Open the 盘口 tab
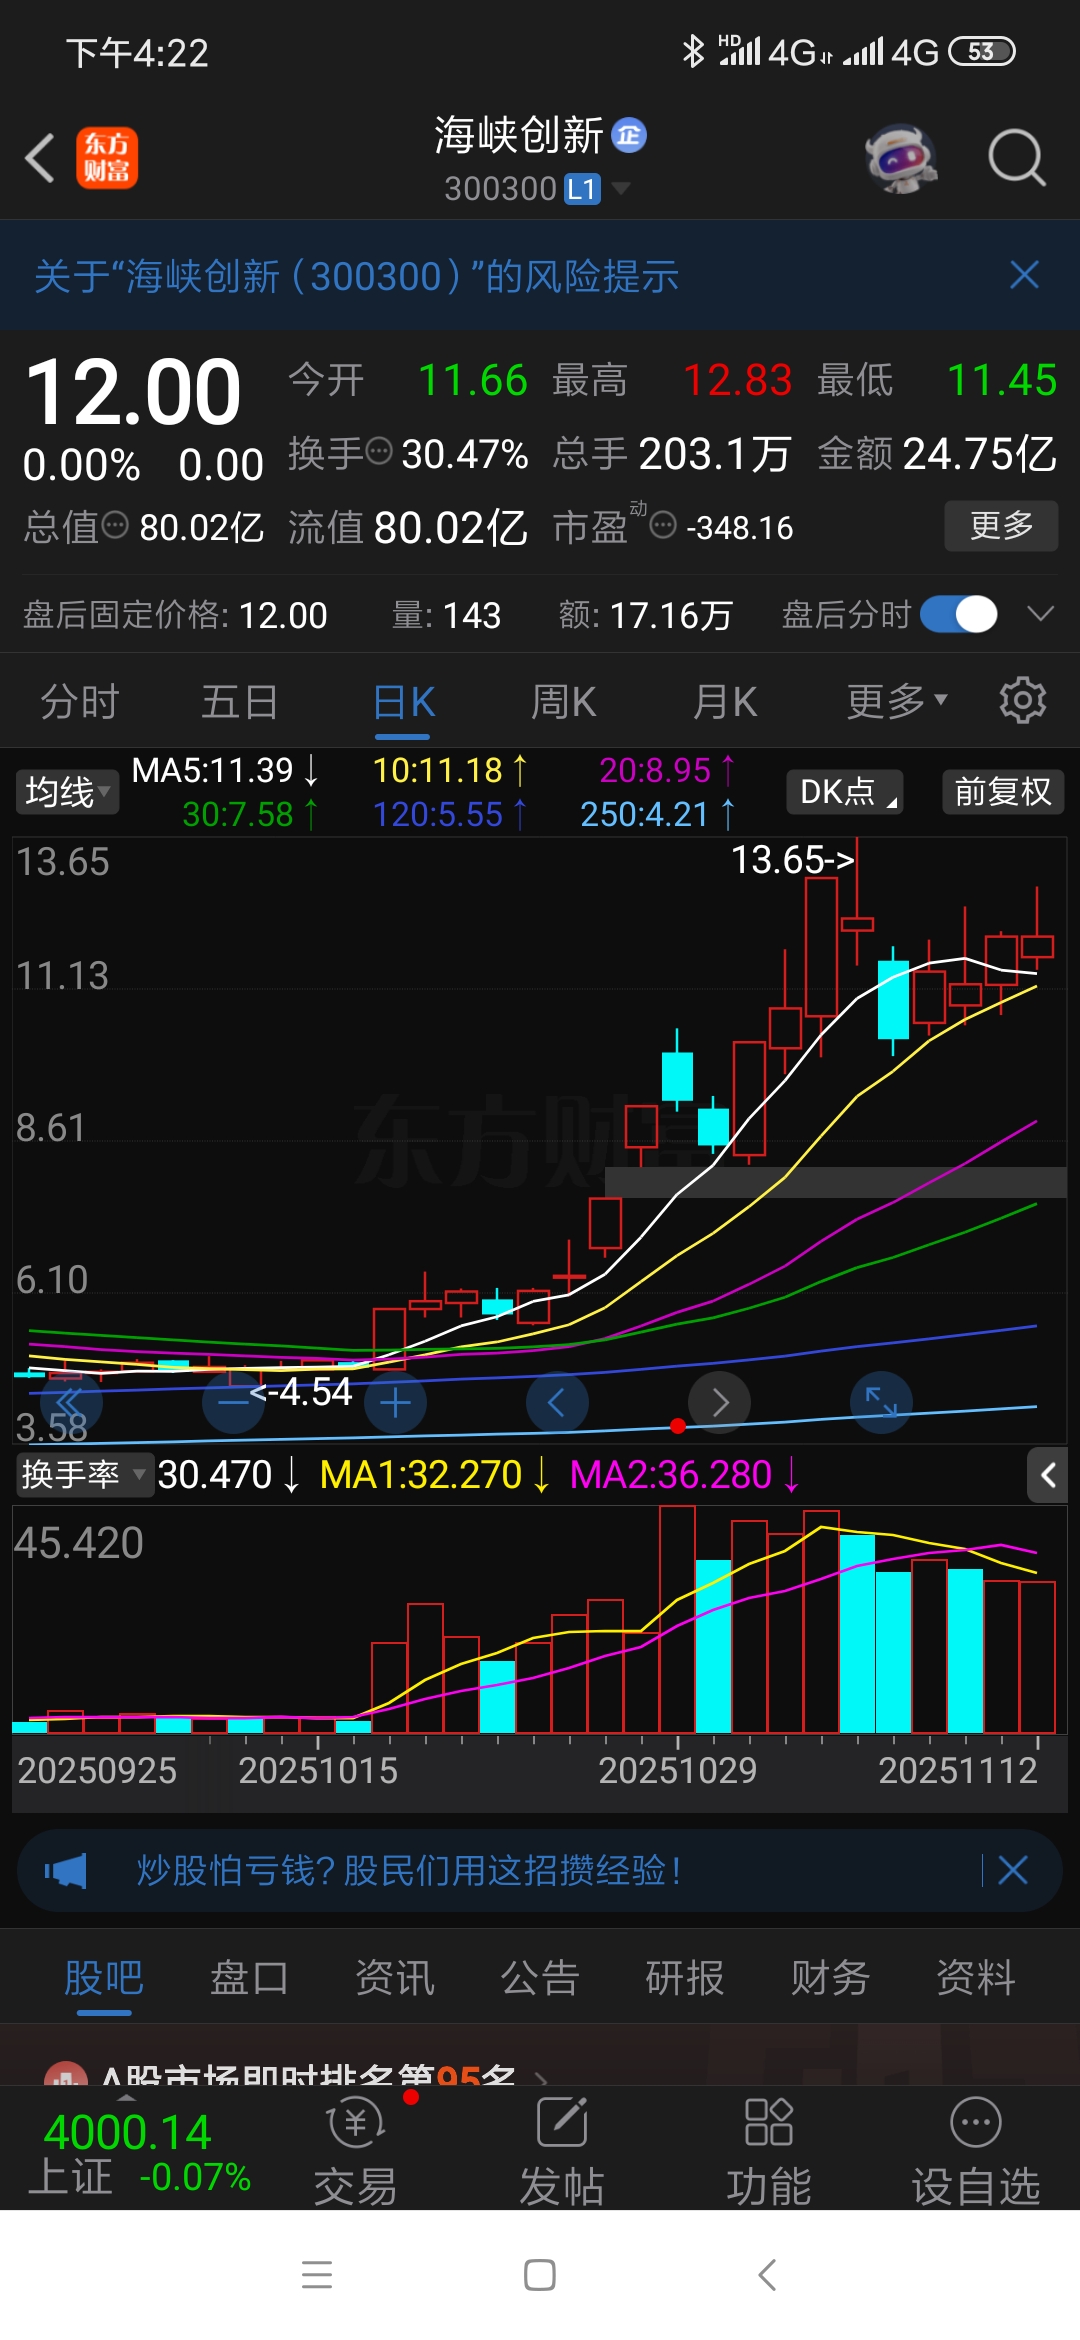The width and height of the screenshot is (1080, 2340). click(x=249, y=1978)
